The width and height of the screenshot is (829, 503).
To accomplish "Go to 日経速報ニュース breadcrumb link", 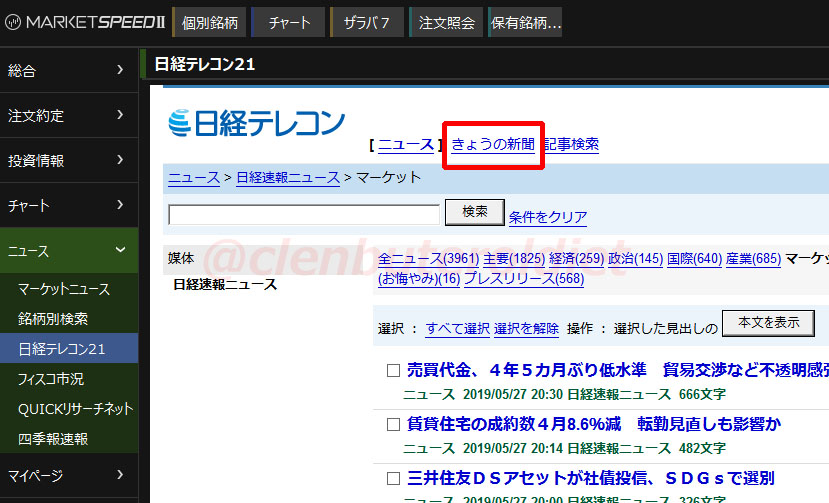I will (288, 177).
